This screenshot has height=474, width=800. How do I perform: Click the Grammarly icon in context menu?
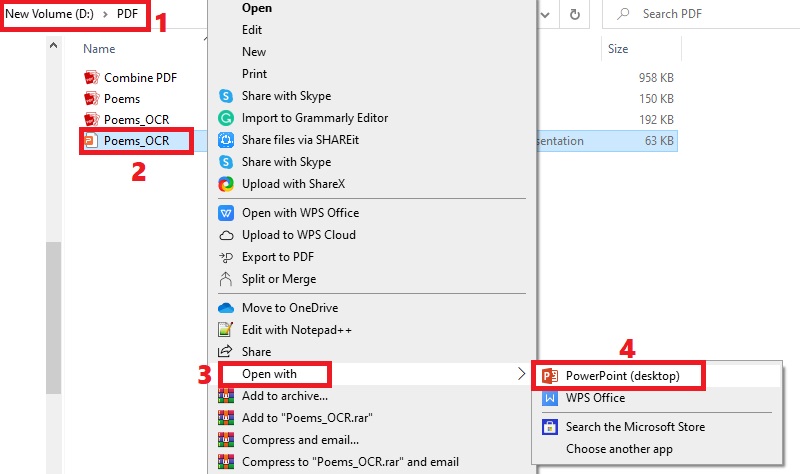226,118
